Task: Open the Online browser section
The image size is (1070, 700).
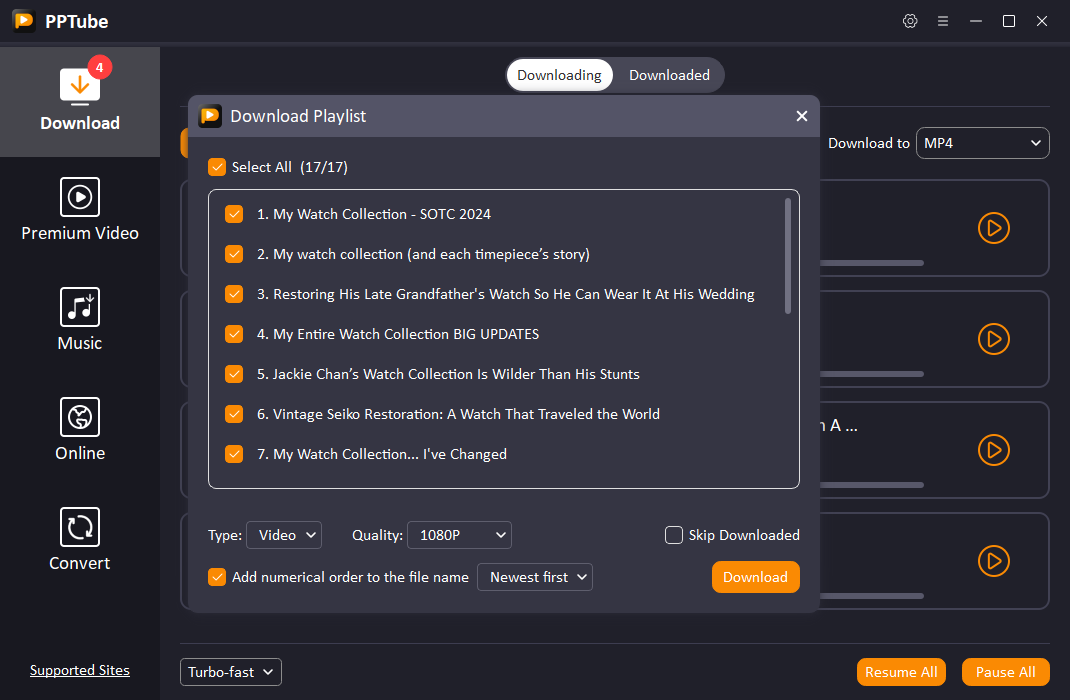Action: tap(79, 430)
